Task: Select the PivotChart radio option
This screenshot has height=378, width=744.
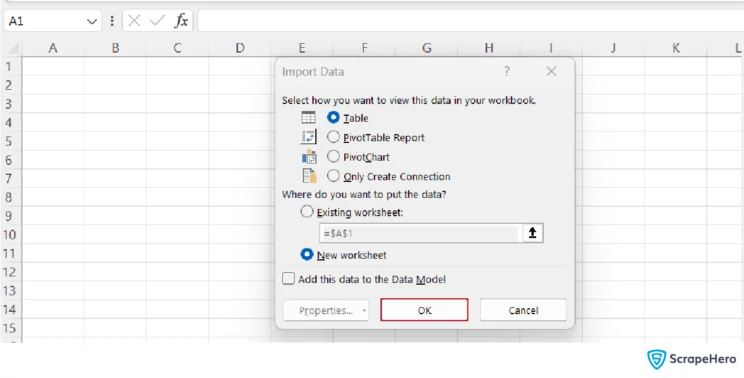Action: pyautogui.click(x=334, y=156)
